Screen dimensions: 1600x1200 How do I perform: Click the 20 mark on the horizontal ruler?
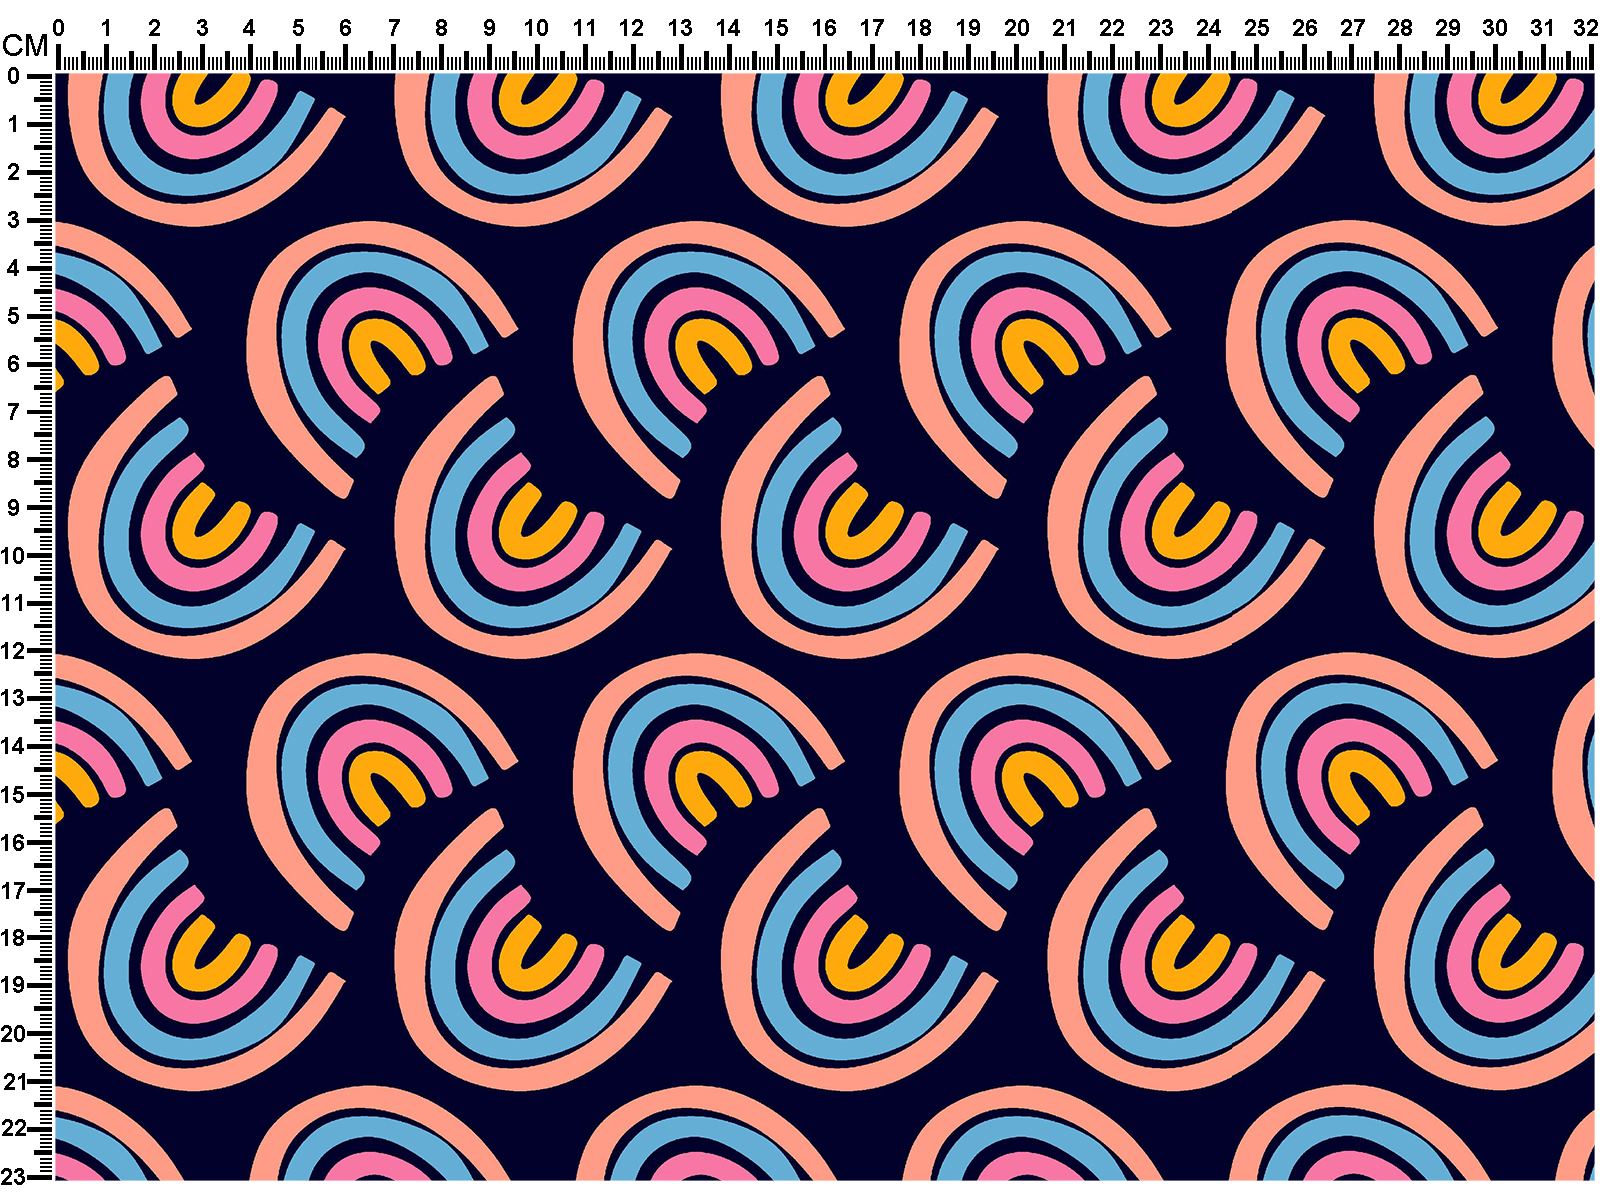pyautogui.click(x=1016, y=28)
